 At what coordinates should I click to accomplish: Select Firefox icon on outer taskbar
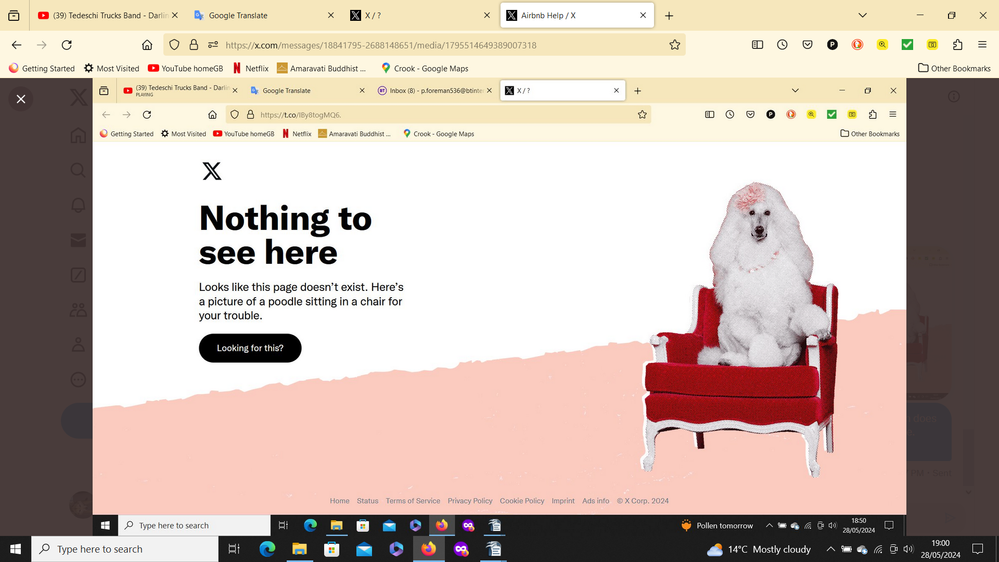click(429, 549)
